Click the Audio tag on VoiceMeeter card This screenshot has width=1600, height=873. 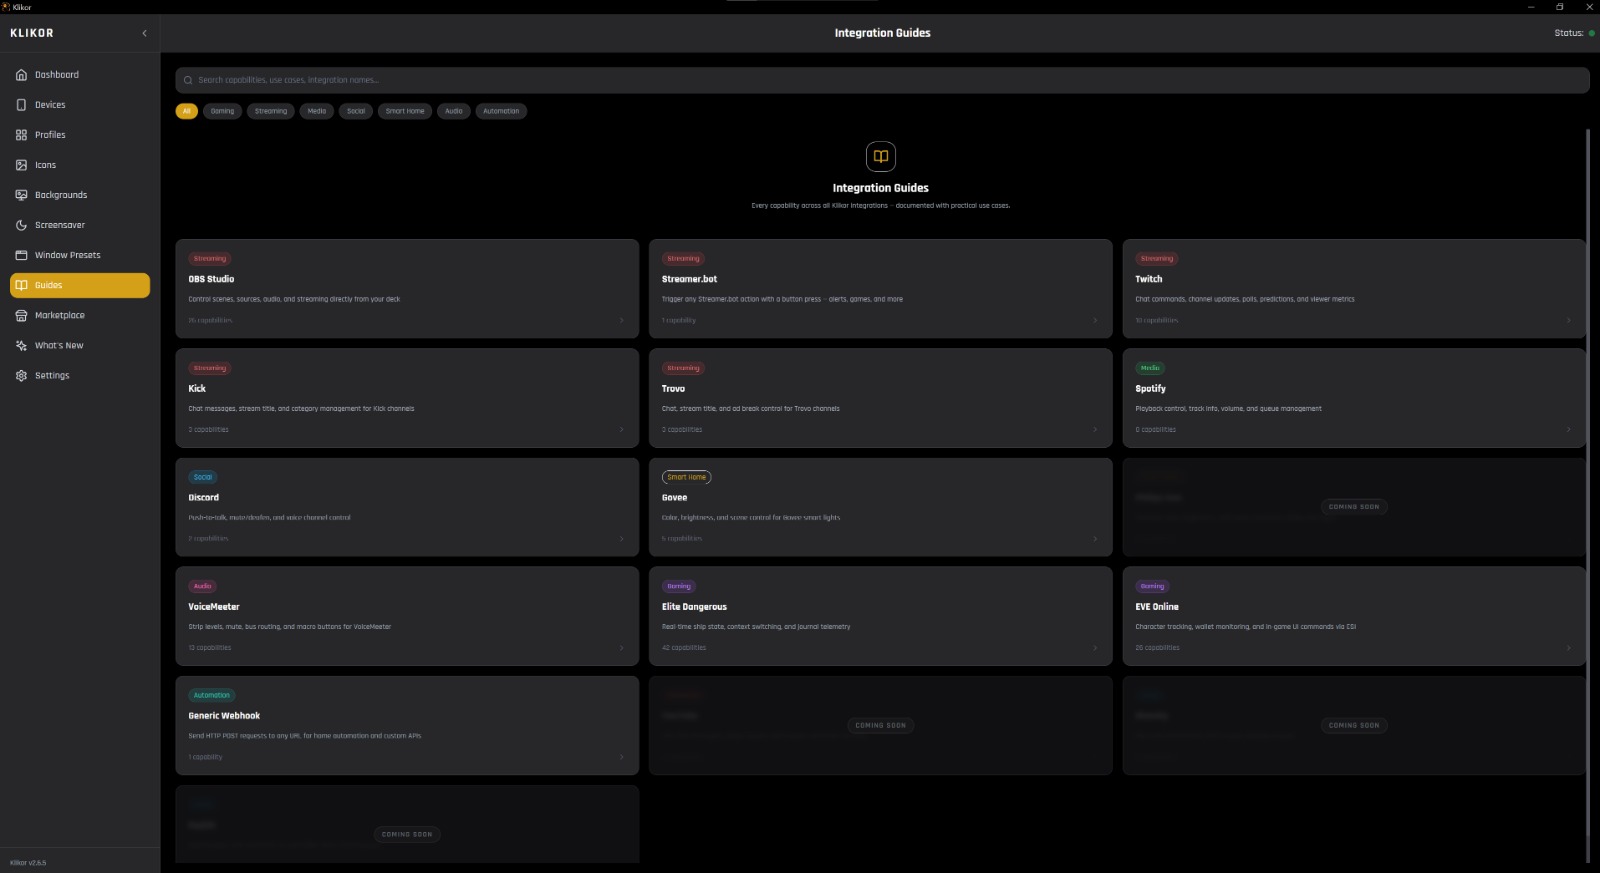202,586
